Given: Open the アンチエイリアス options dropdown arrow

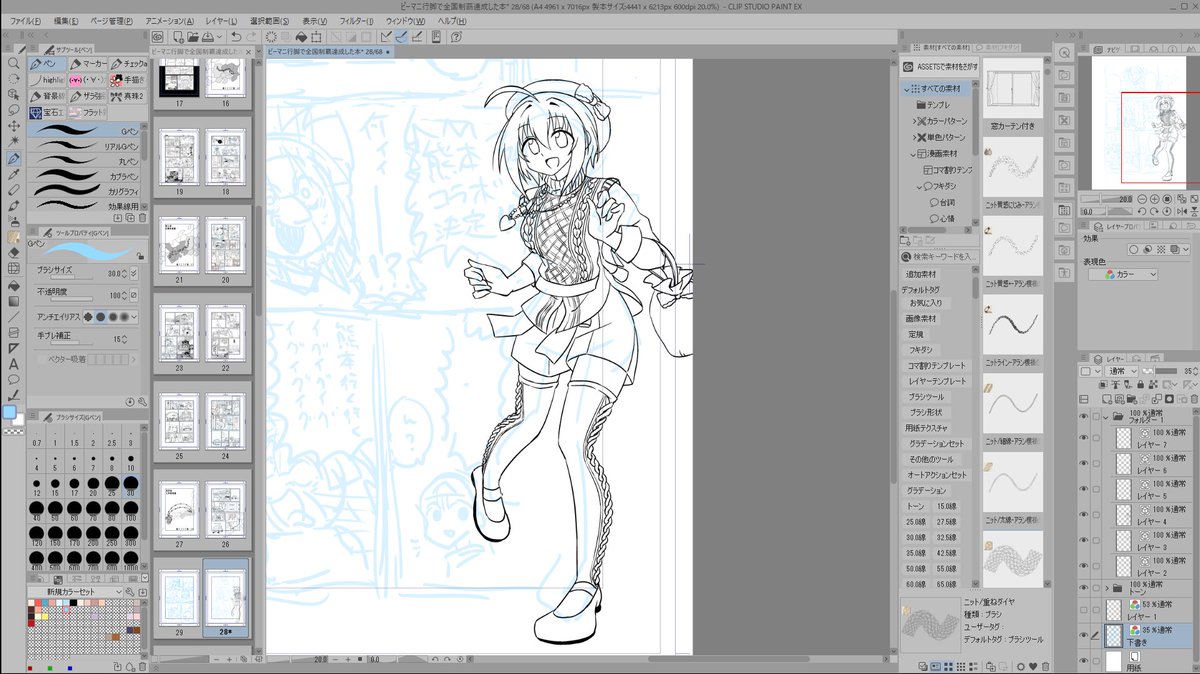Looking at the screenshot, I should pyautogui.click(x=134, y=317).
